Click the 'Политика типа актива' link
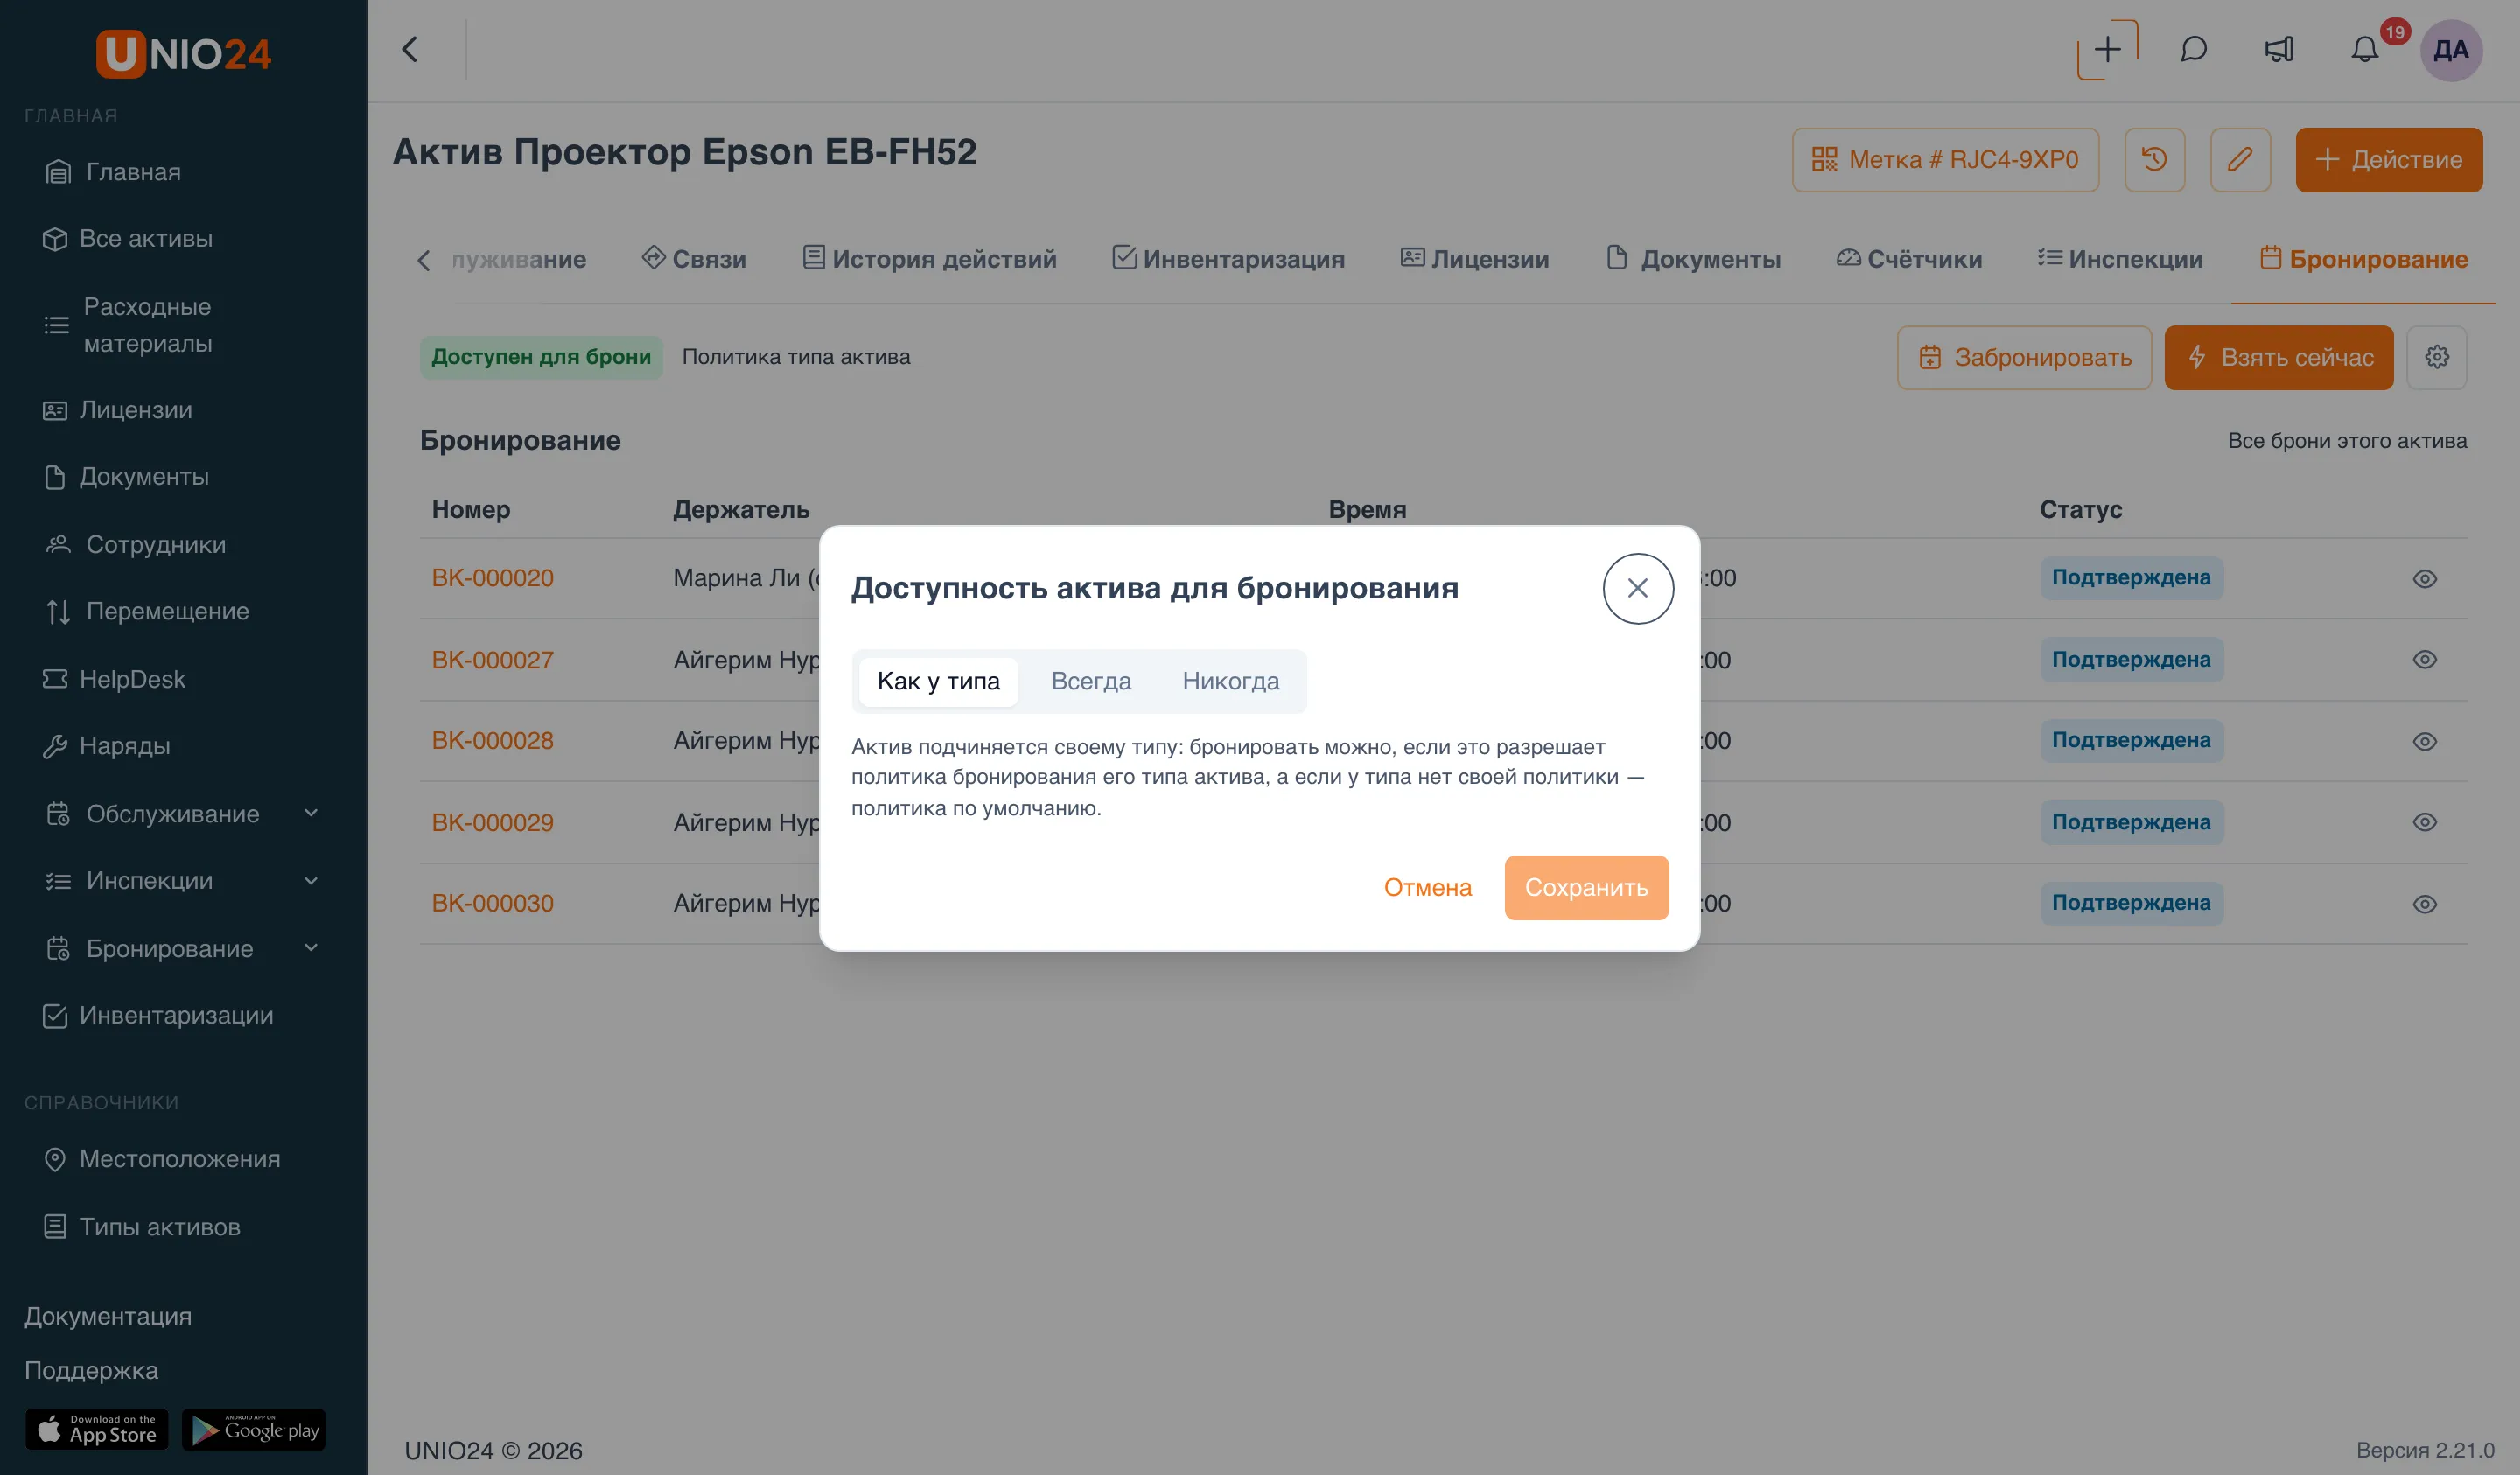Image resolution: width=2520 pixels, height=1475 pixels. [x=795, y=357]
